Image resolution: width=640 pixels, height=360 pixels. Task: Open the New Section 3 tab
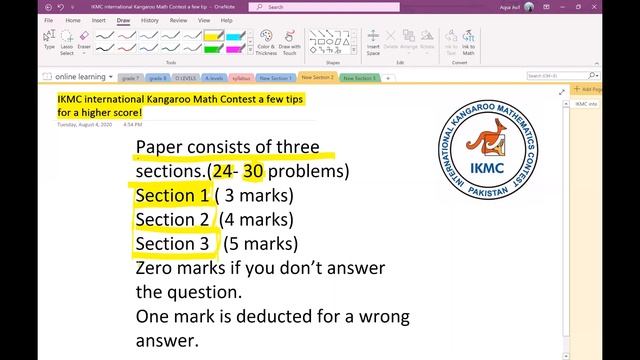point(359,78)
